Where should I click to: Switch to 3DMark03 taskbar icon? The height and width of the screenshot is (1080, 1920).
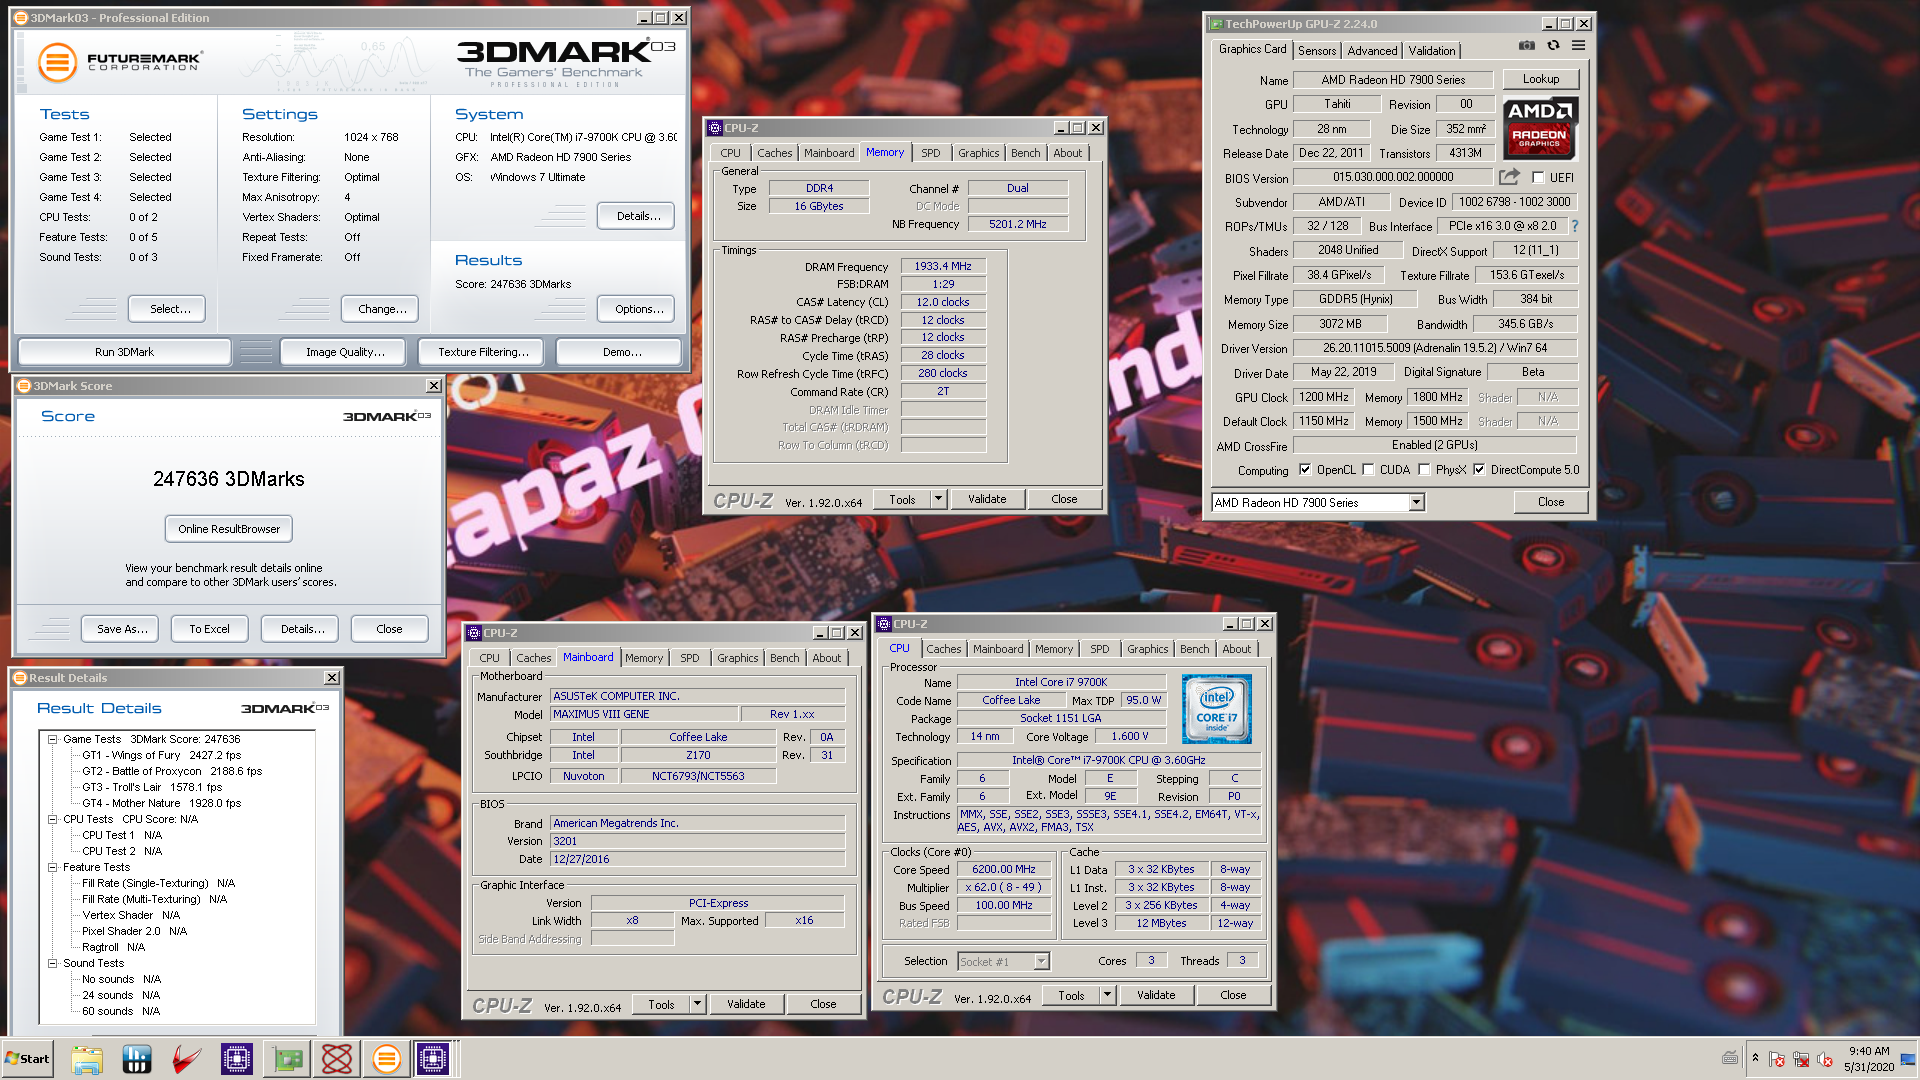click(387, 1059)
